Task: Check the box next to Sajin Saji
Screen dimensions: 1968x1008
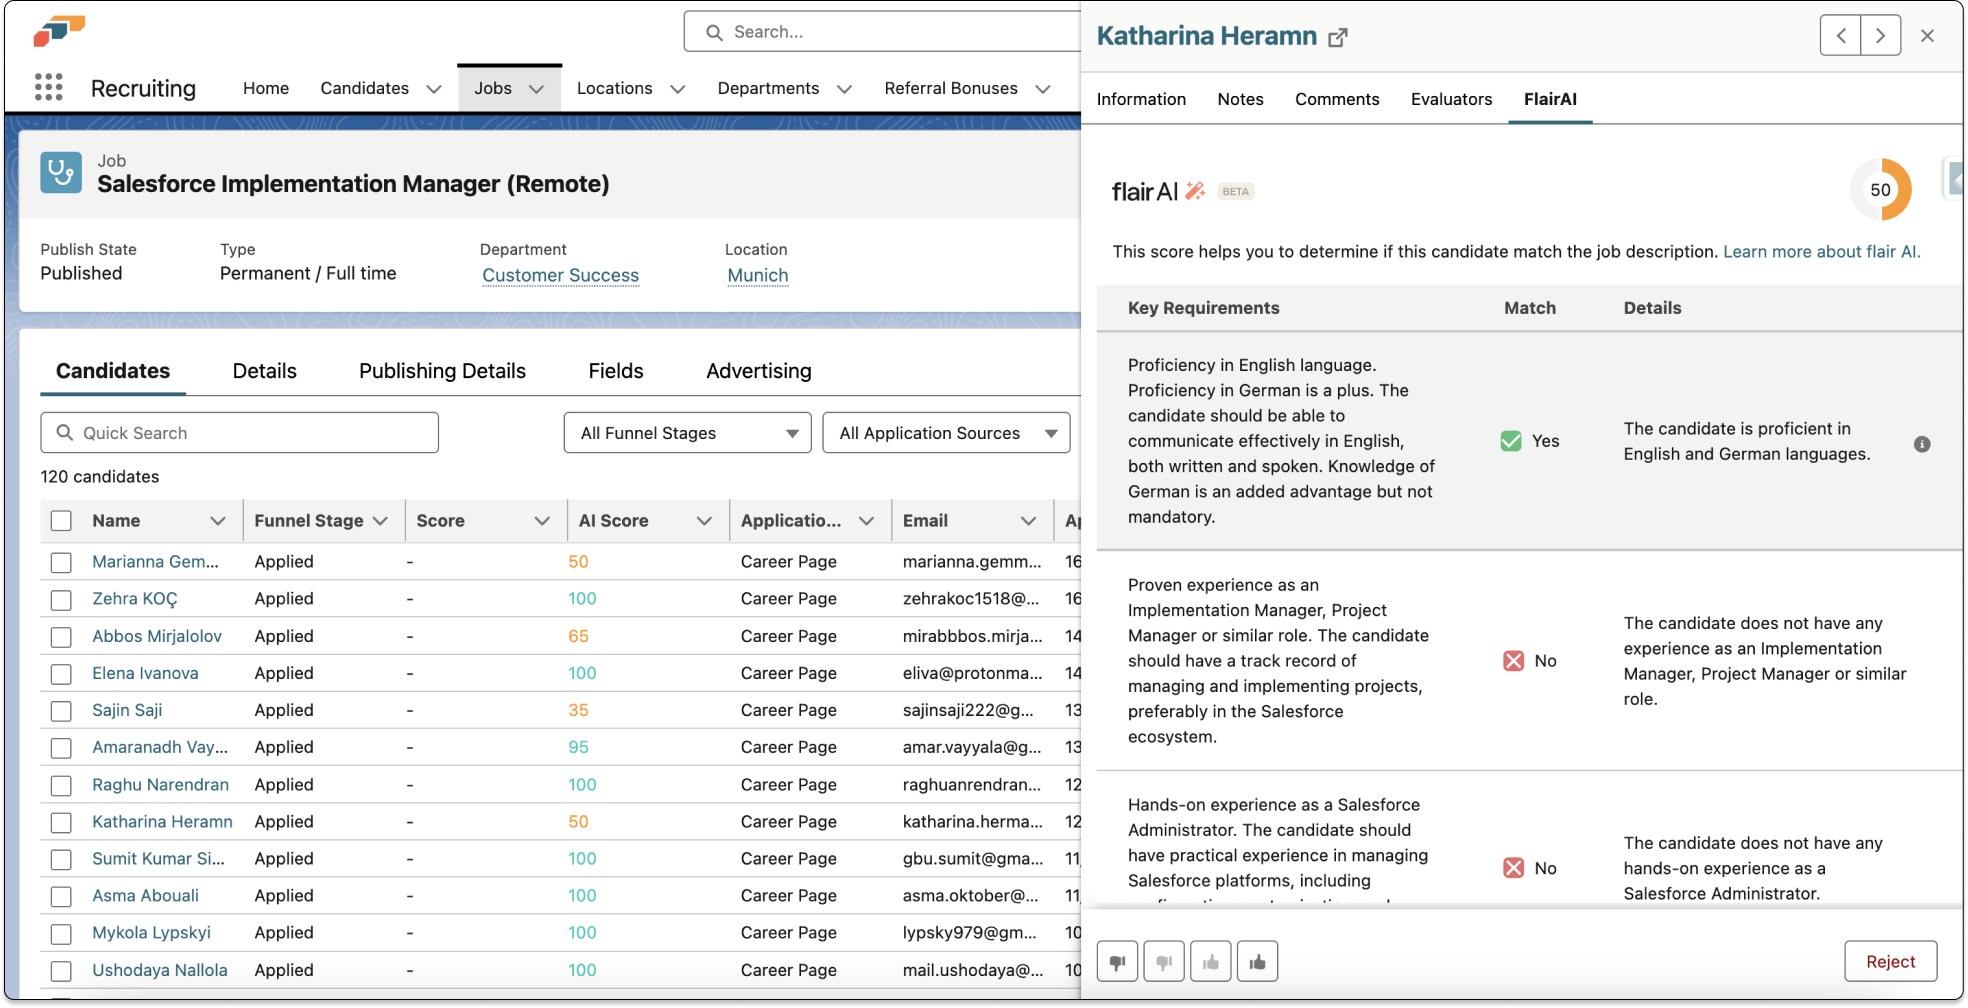Action: point(61,711)
